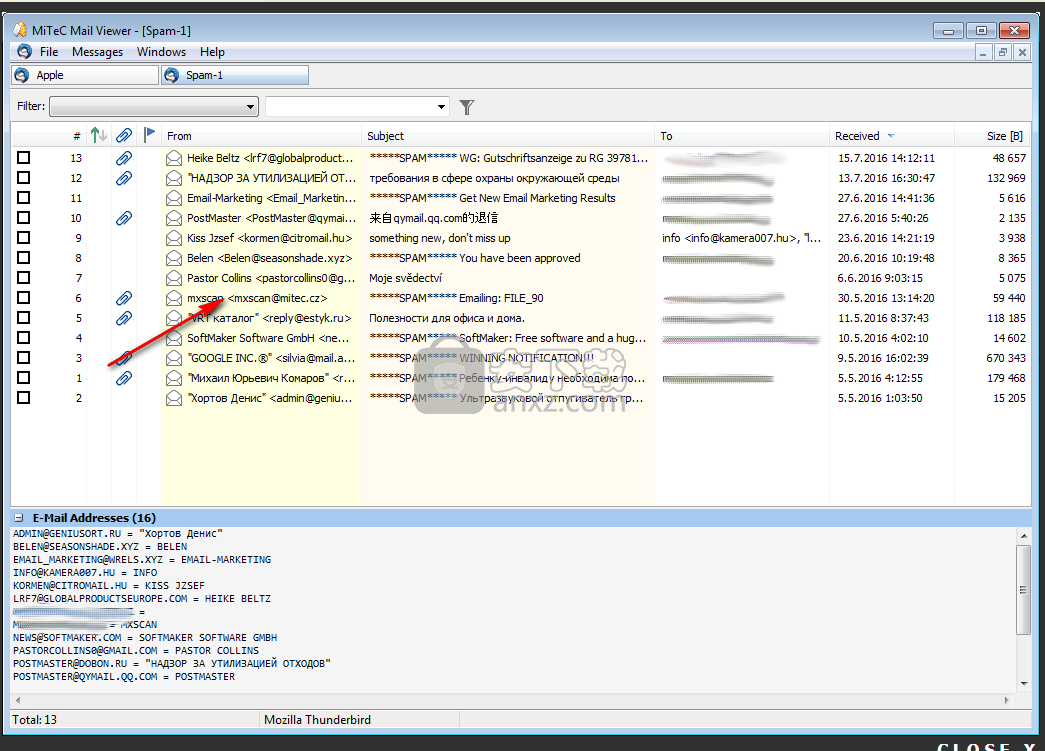Click envelope icon beside Pastor Collins

tap(174, 278)
